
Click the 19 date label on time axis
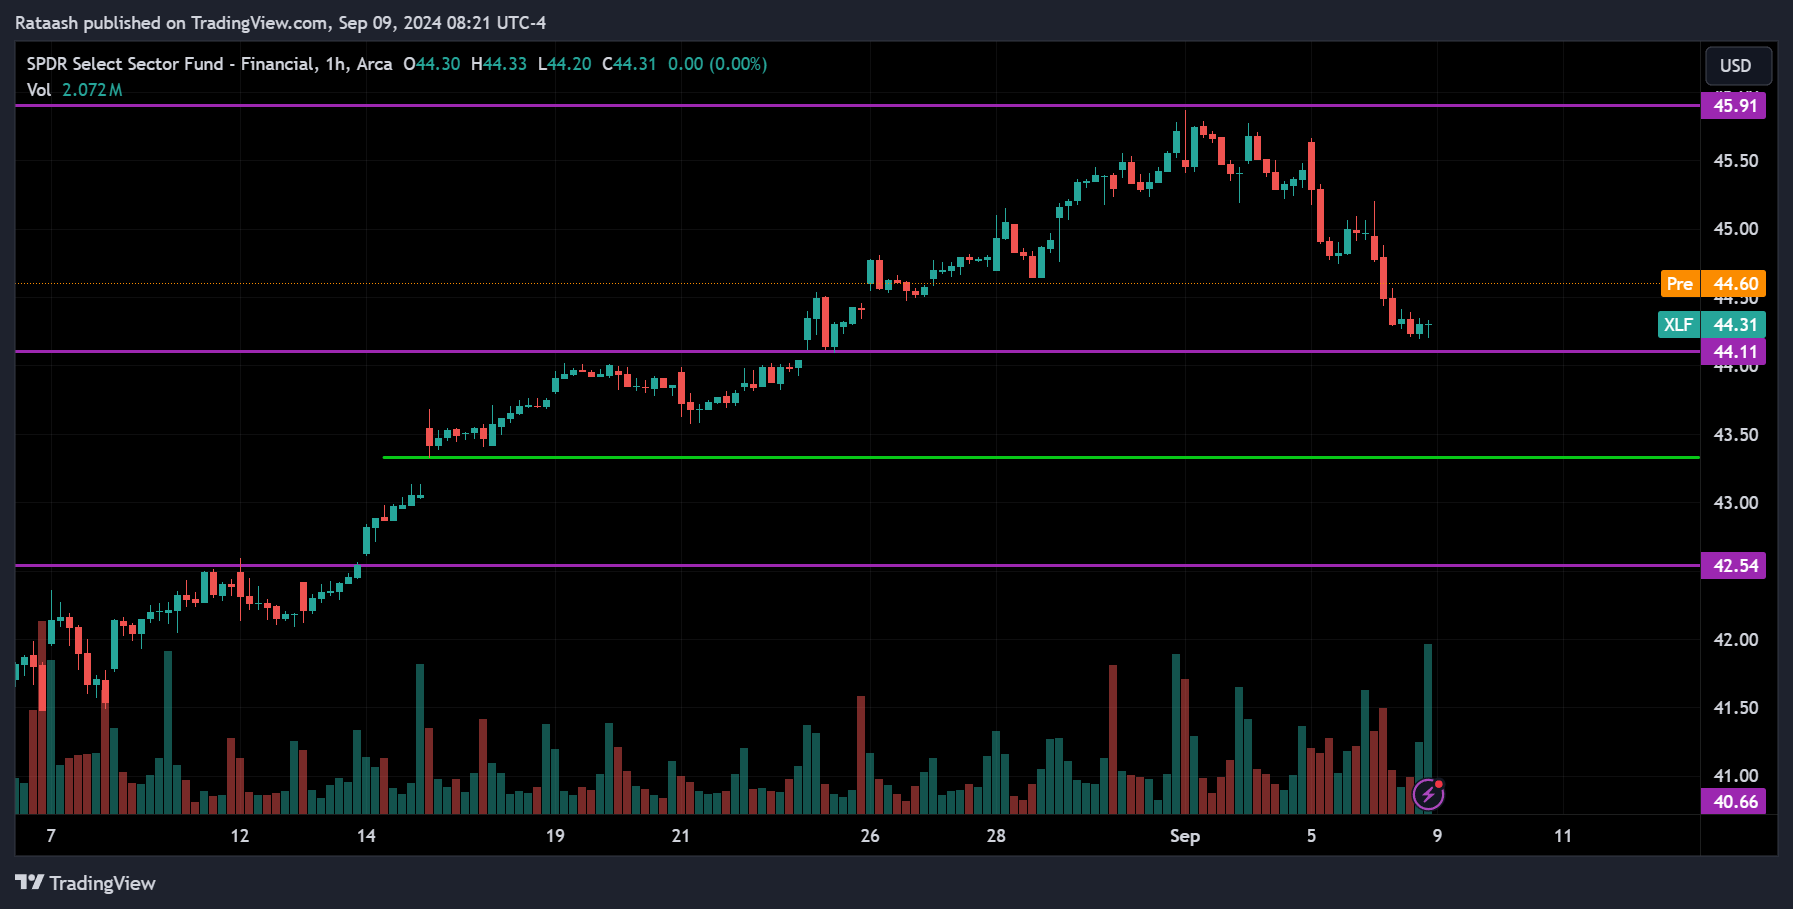[x=555, y=836]
